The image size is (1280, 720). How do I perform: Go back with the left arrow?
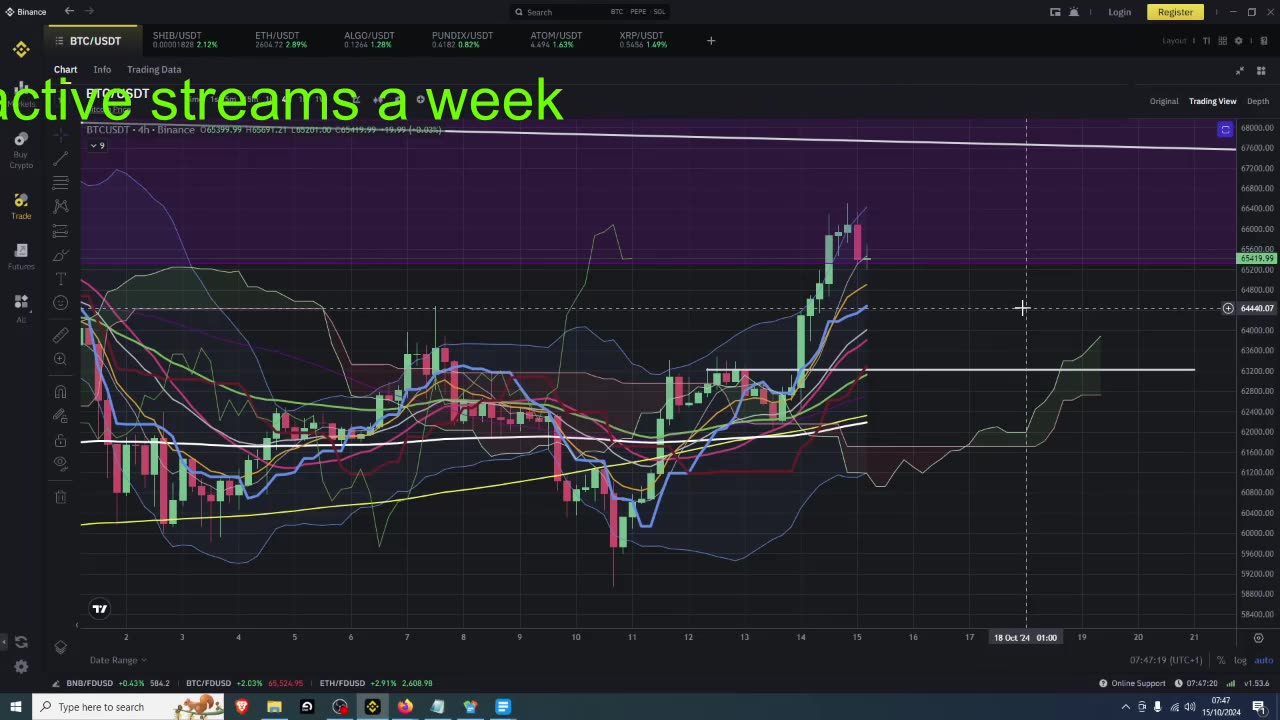[69, 12]
